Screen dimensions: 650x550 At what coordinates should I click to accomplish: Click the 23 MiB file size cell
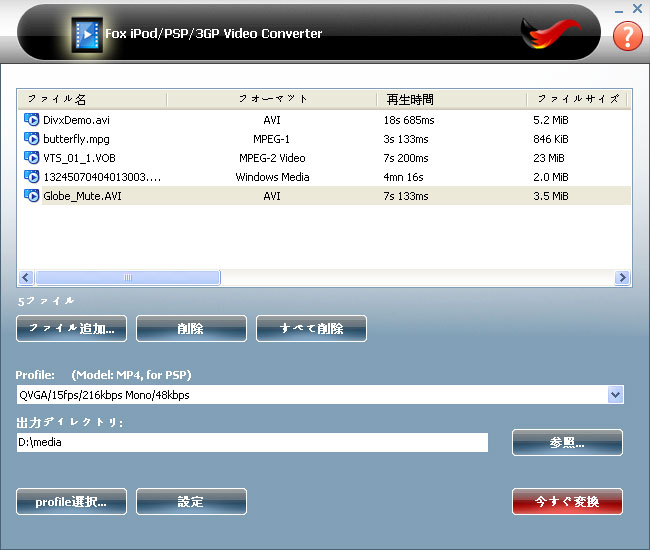(x=549, y=158)
